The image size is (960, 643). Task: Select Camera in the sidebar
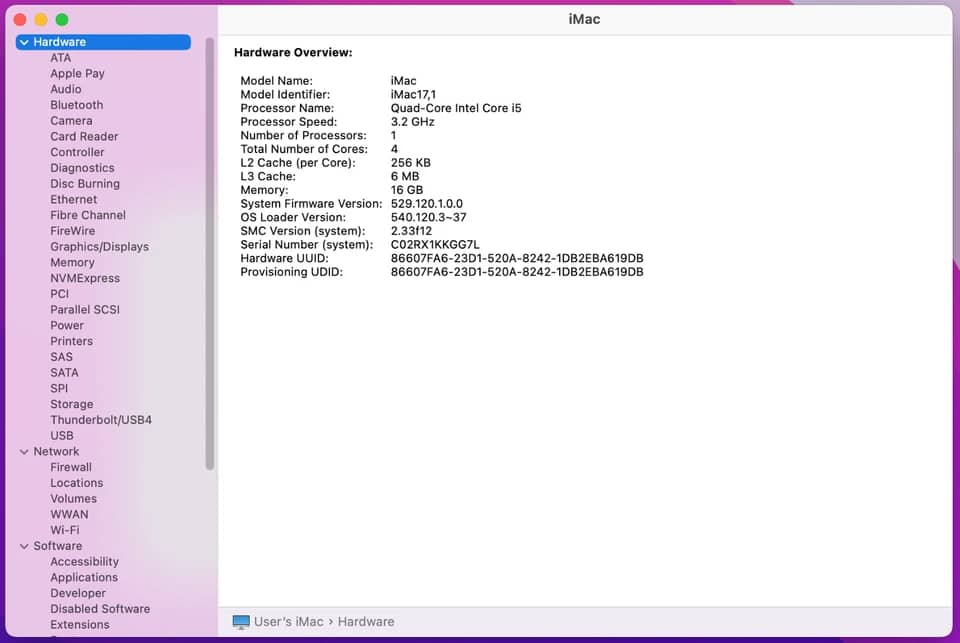coord(71,121)
